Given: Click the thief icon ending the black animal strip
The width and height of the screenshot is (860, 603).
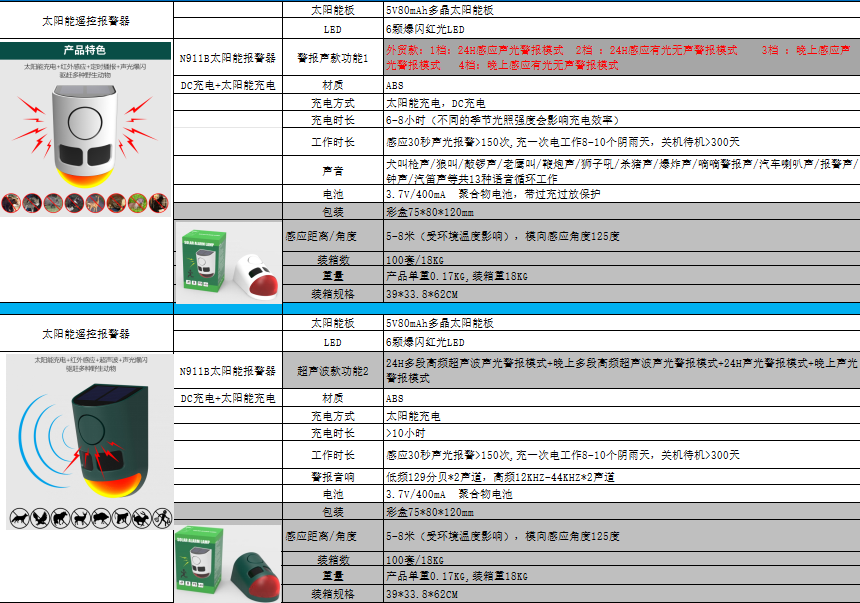Looking at the screenshot, I should (160, 519).
